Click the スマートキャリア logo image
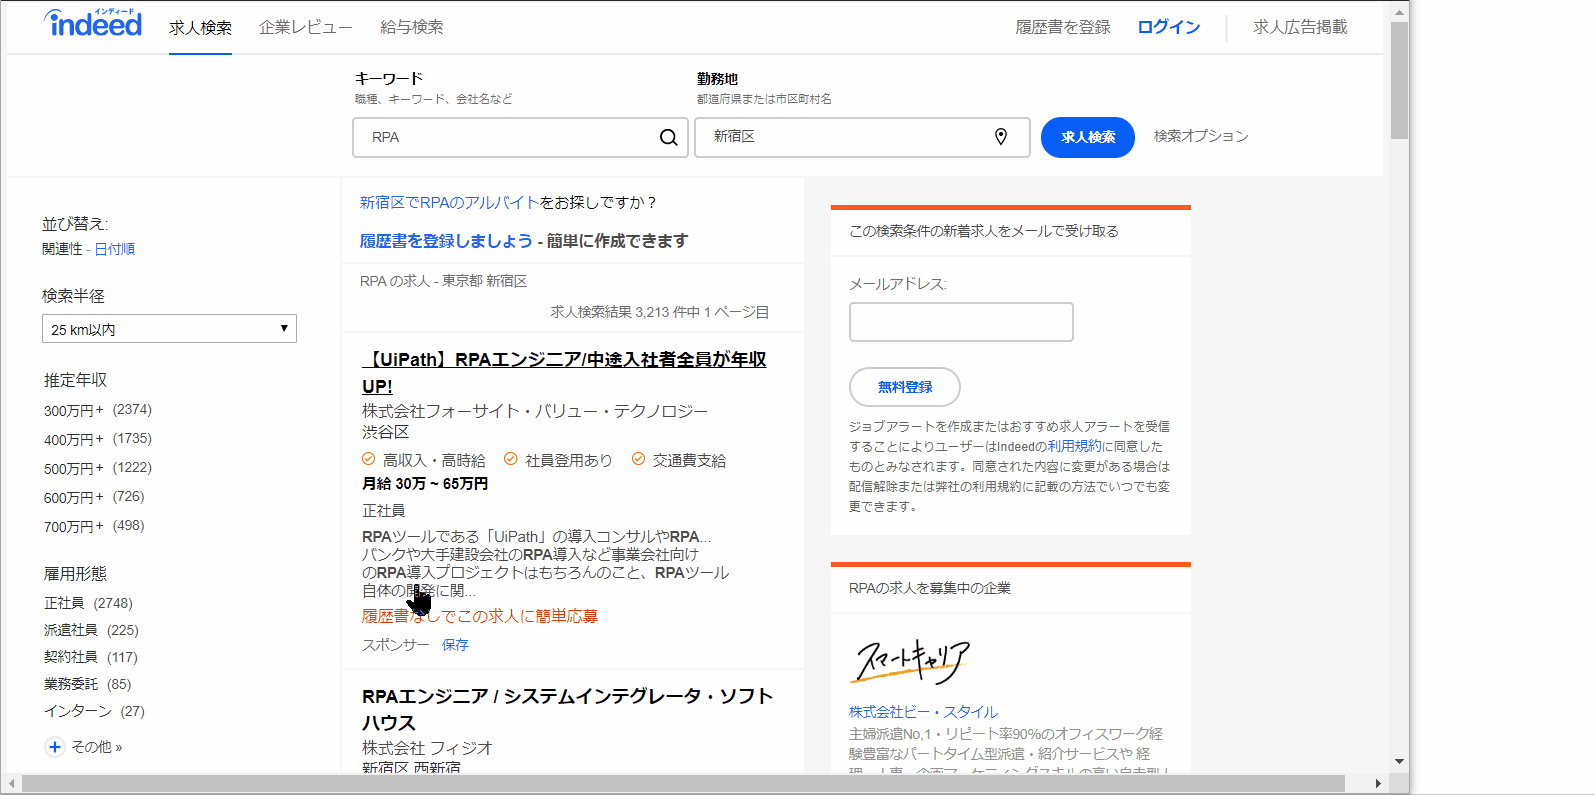The width and height of the screenshot is (1595, 795). pyautogui.click(x=910, y=661)
